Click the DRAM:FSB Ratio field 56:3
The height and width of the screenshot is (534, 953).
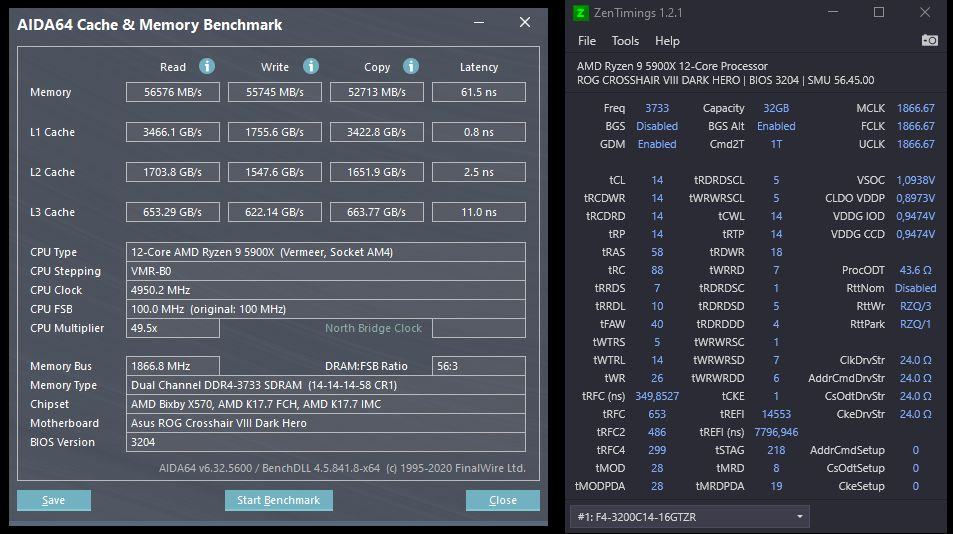tap(479, 366)
